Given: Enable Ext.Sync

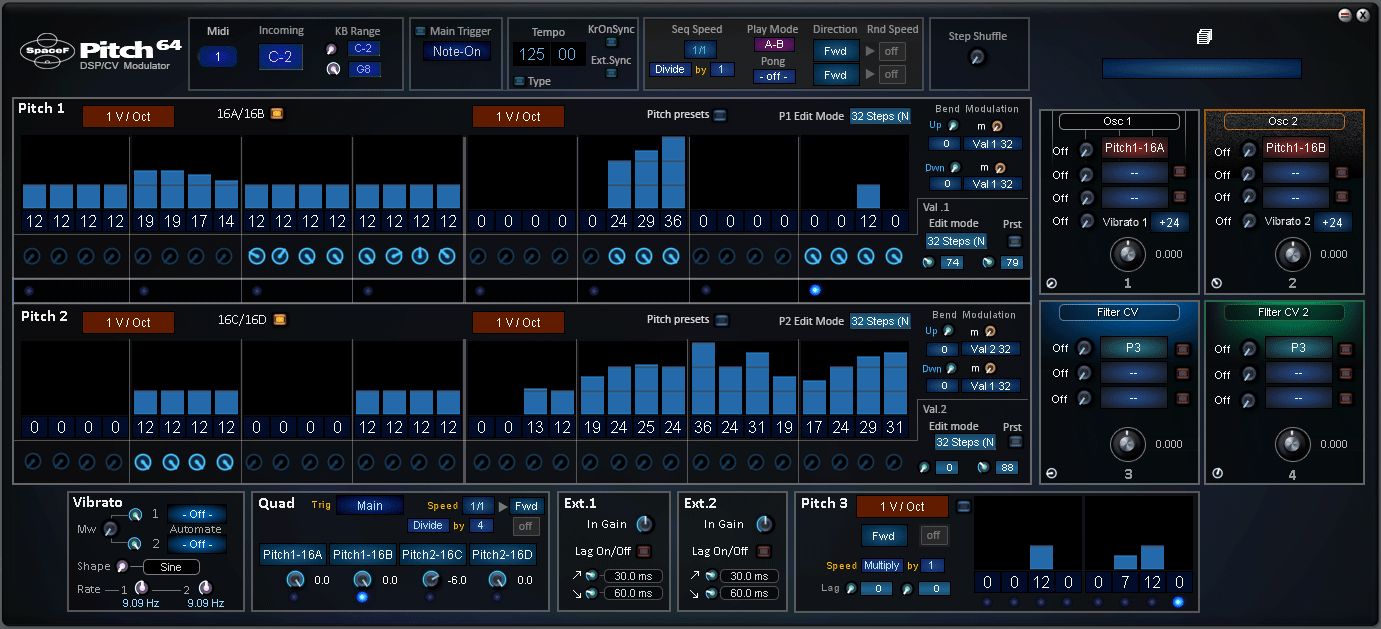Looking at the screenshot, I should [611, 73].
